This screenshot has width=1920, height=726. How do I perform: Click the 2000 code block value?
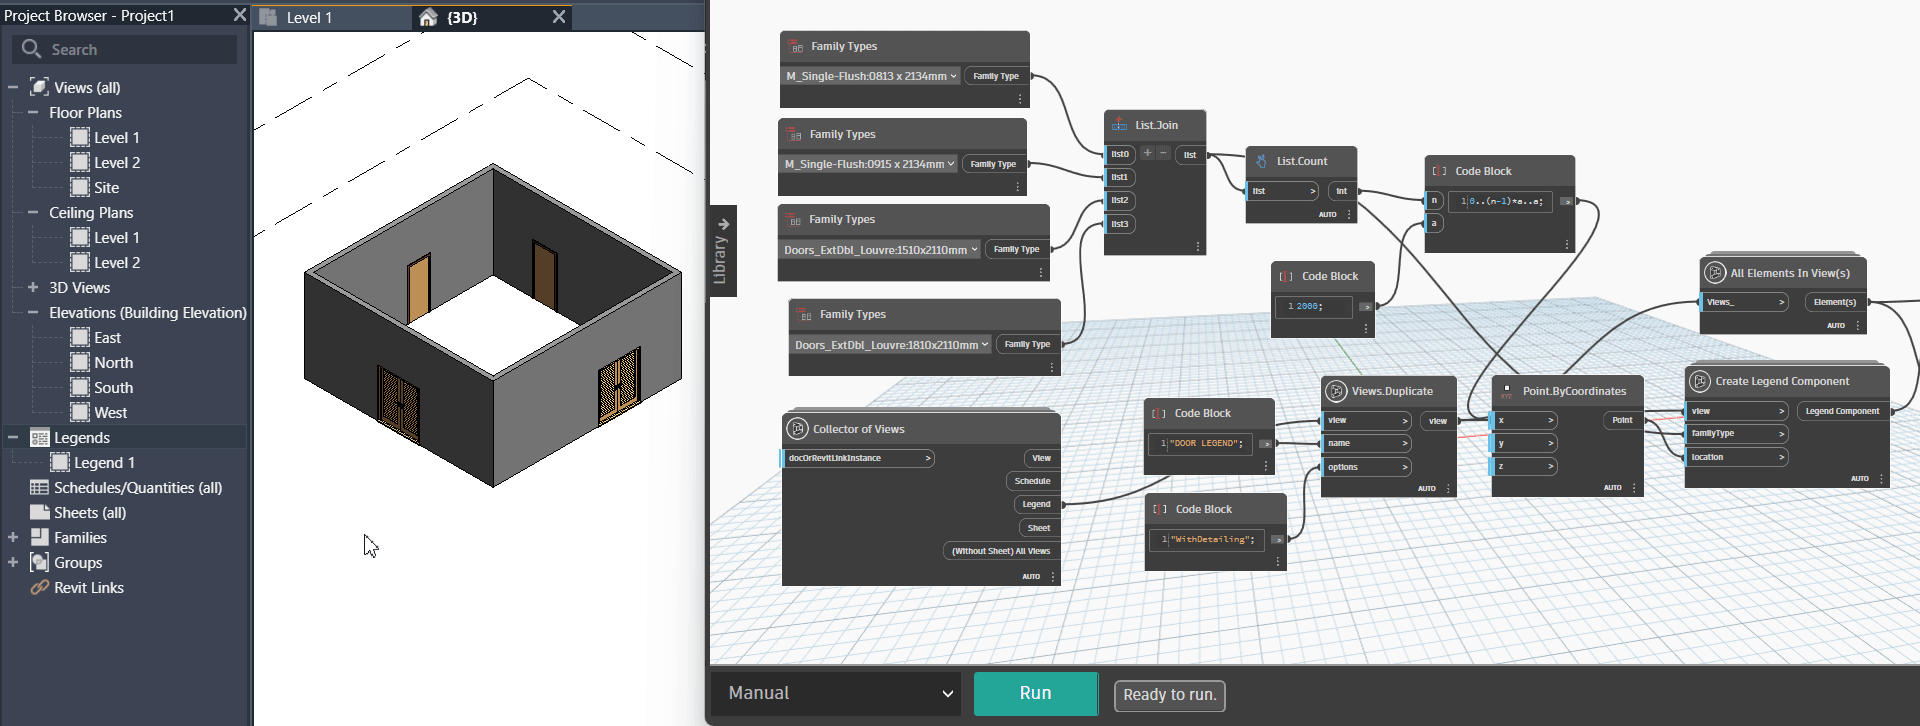(x=1308, y=306)
